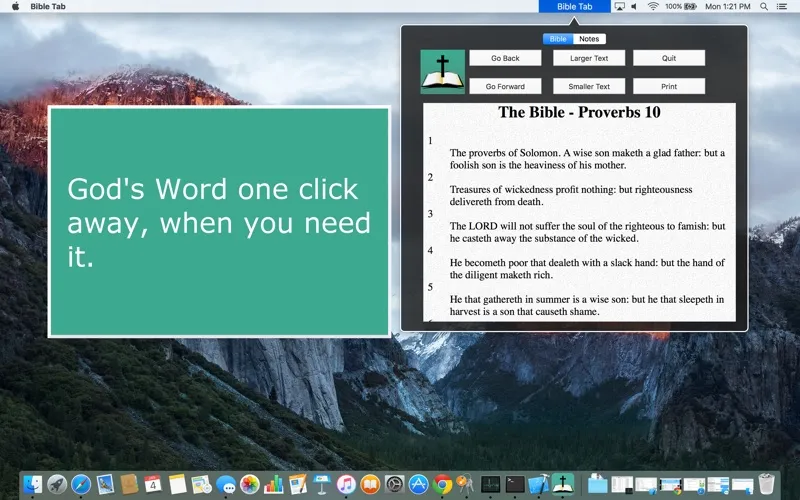Open Finder from the dock

click(33, 484)
